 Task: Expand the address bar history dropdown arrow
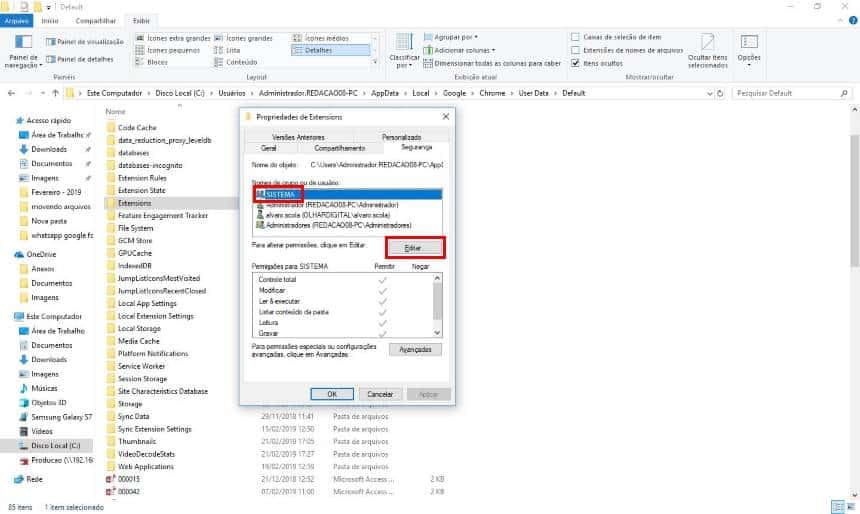click(710, 94)
